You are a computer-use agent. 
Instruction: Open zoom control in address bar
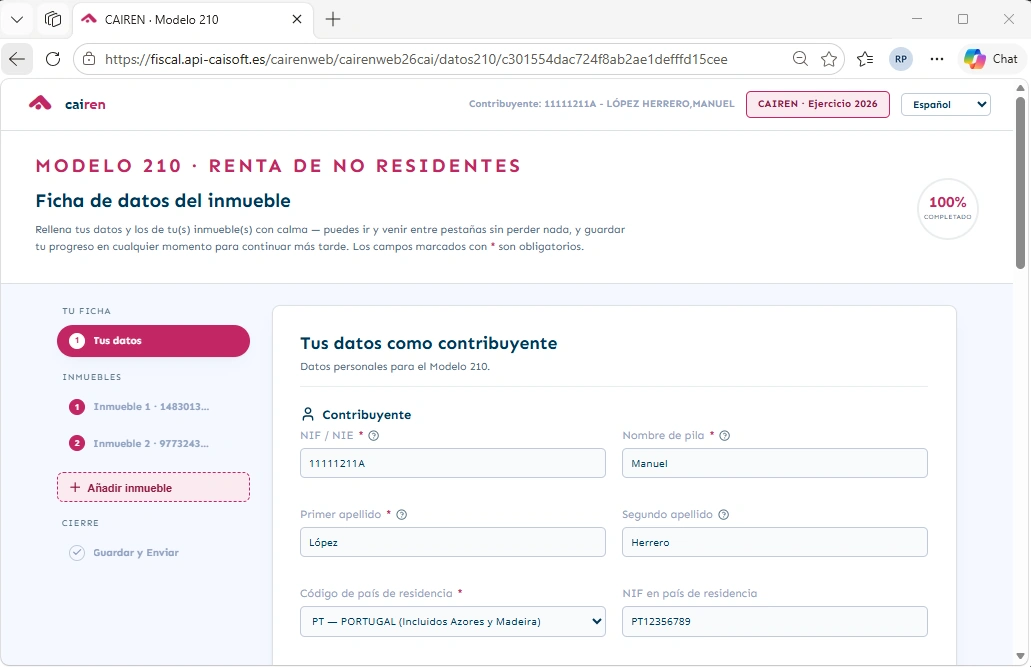800,59
